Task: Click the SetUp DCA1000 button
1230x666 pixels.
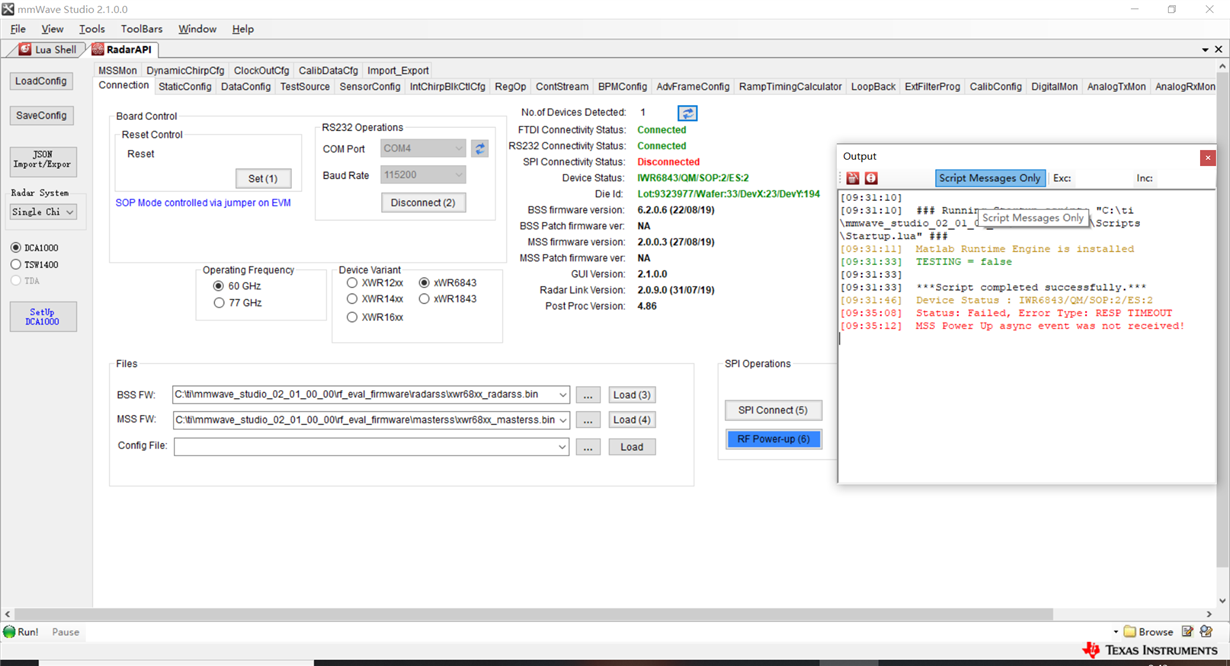Action: click(43, 316)
